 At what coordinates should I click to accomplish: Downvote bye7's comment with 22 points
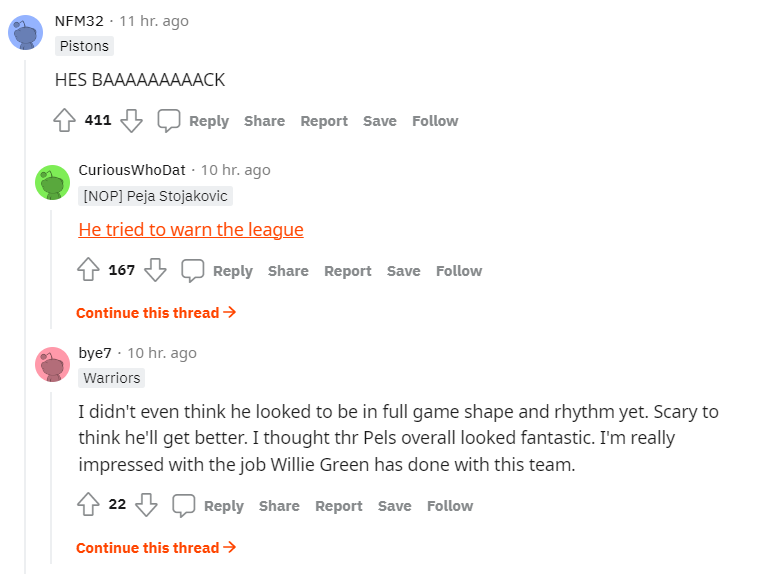146,506
